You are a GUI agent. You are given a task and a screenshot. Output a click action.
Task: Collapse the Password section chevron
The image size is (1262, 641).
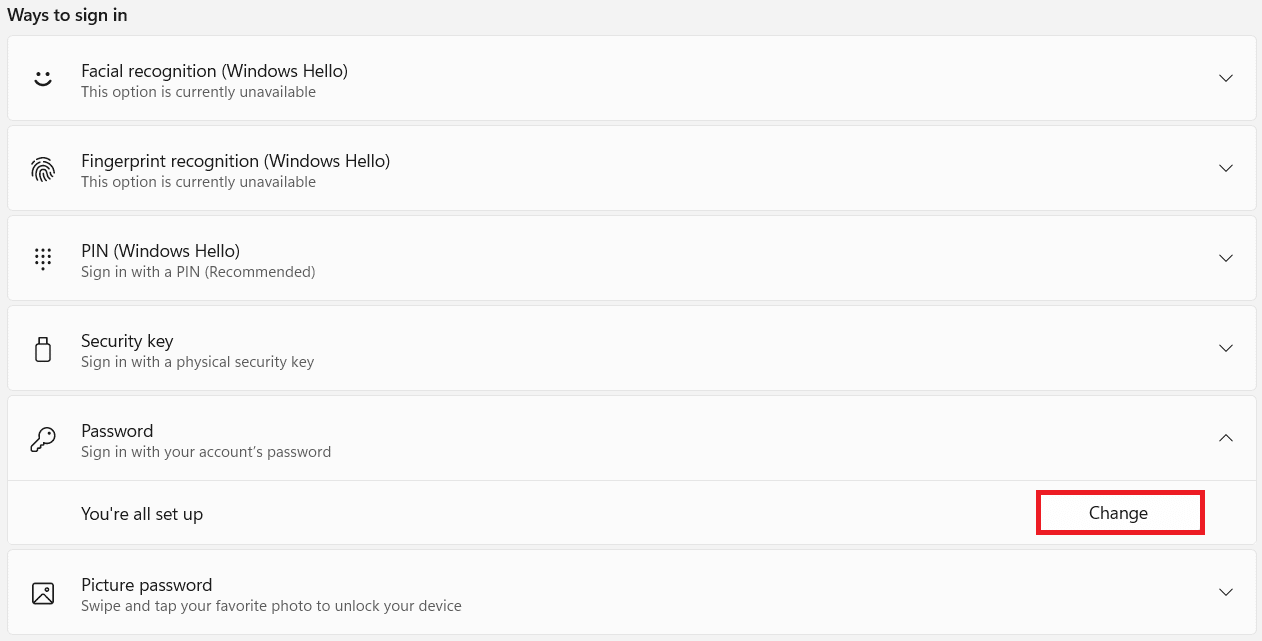pyautogui.click(x=1226, y=438)
